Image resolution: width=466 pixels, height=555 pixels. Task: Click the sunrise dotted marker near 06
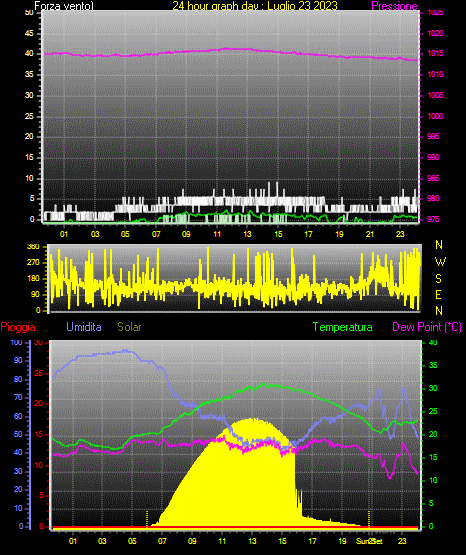pyautogui.click(x=147, y=519)
